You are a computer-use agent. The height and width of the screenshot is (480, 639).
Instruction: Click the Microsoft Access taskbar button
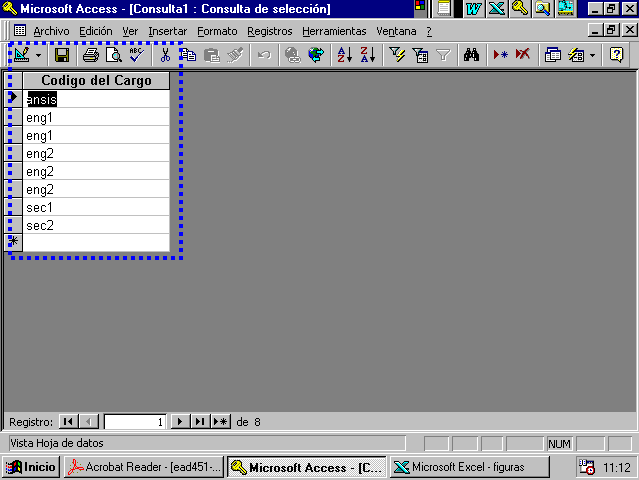[x=306, y=467]
